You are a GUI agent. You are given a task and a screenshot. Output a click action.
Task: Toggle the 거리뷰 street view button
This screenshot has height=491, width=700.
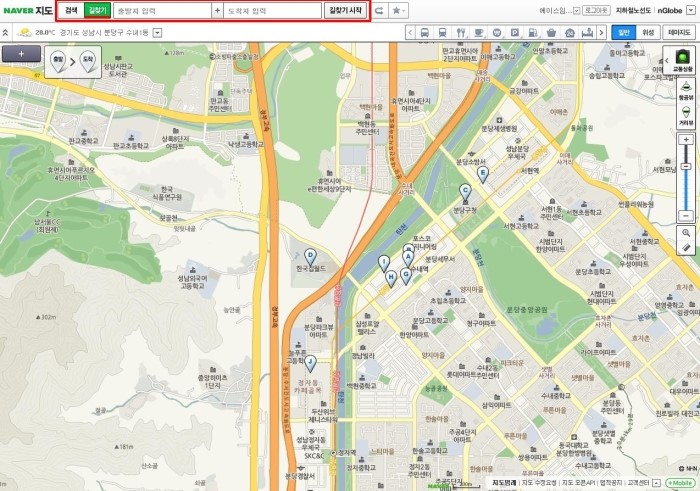click(686, 116)
